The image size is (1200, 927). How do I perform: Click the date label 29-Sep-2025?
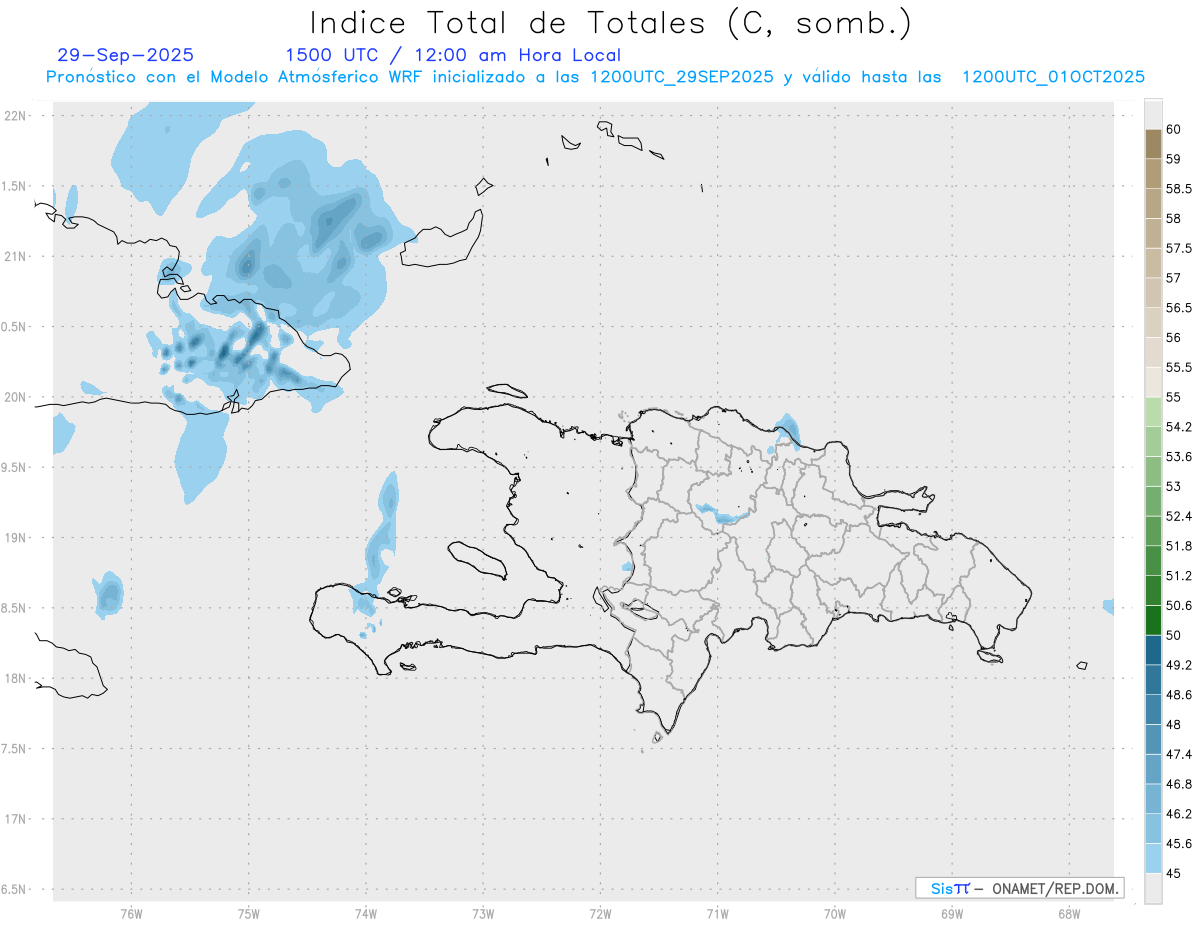[126, 55]
